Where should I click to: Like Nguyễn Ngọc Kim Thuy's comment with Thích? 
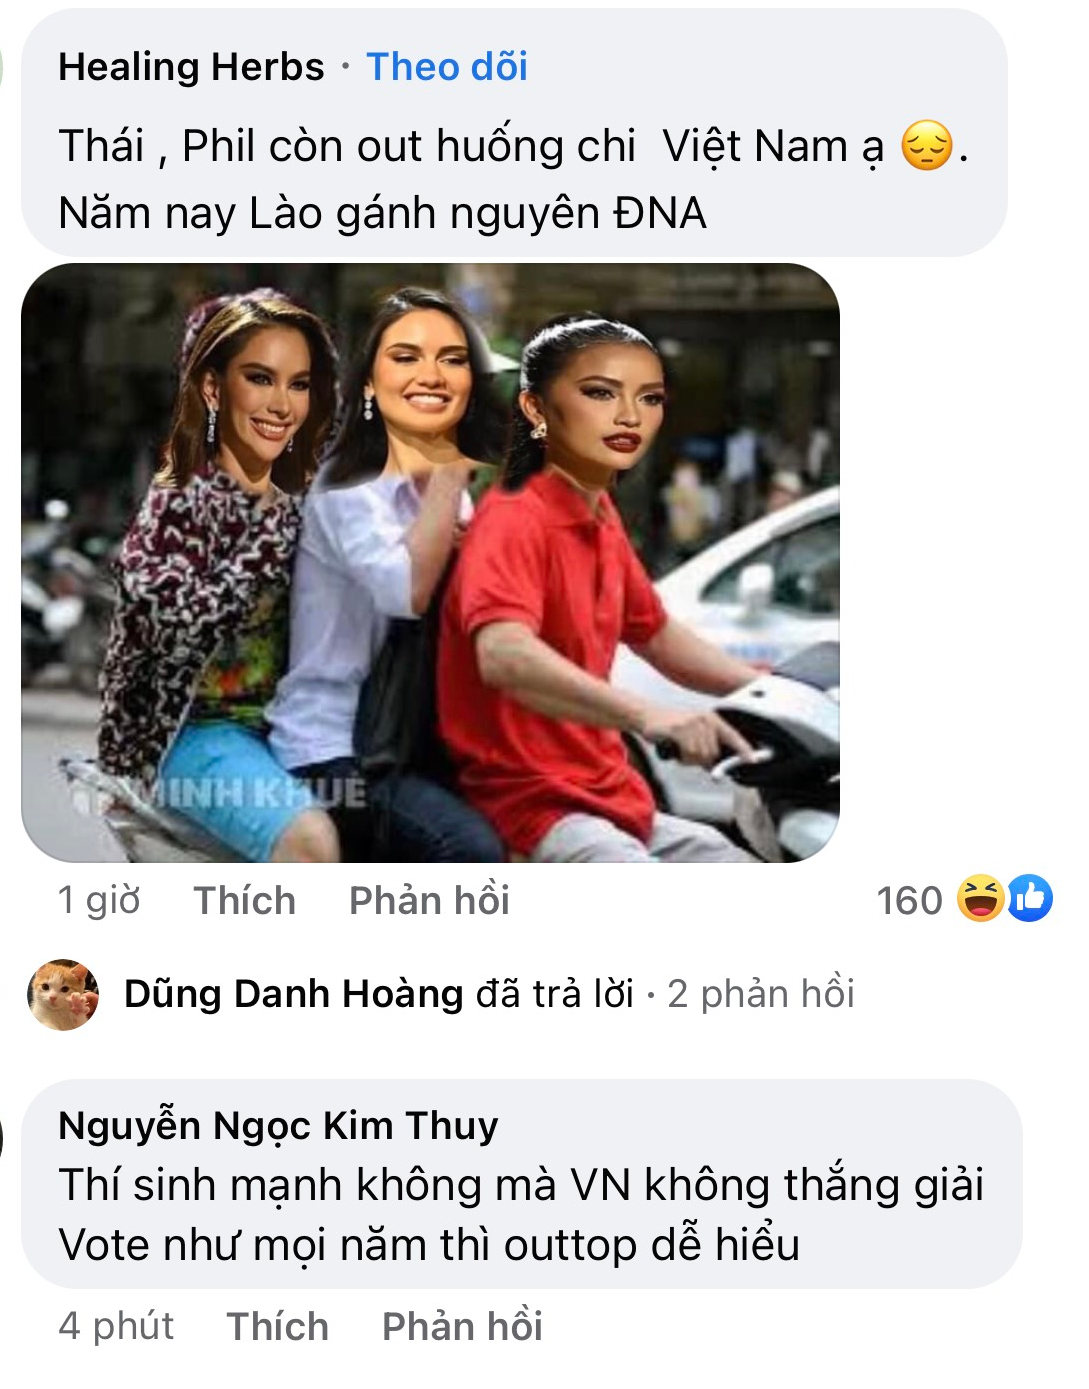coord(277,1326)
